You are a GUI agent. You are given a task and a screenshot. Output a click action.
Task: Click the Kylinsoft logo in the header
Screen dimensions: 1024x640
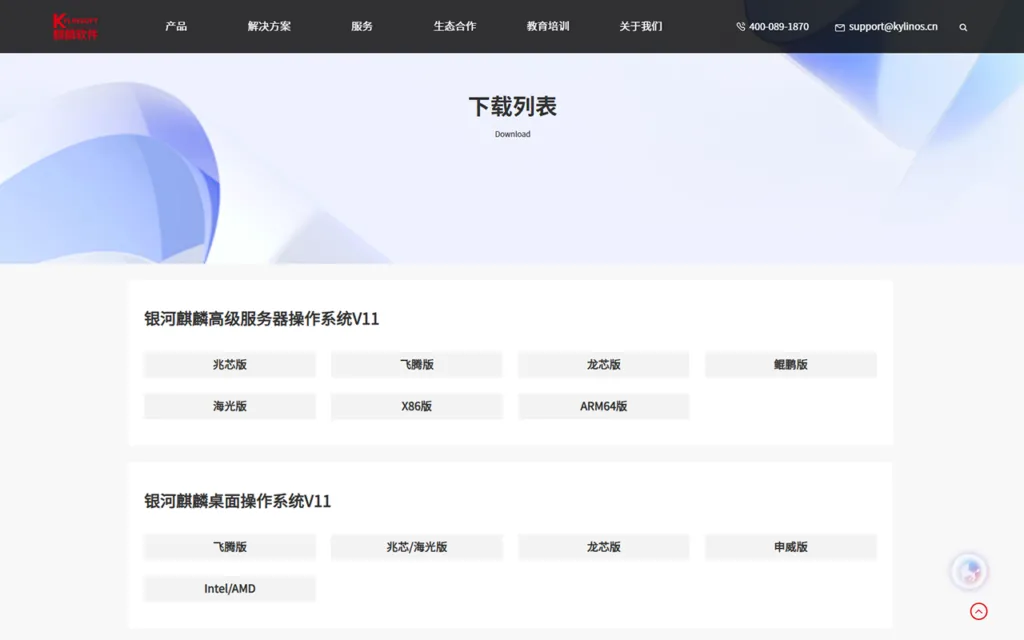(76, 27)
